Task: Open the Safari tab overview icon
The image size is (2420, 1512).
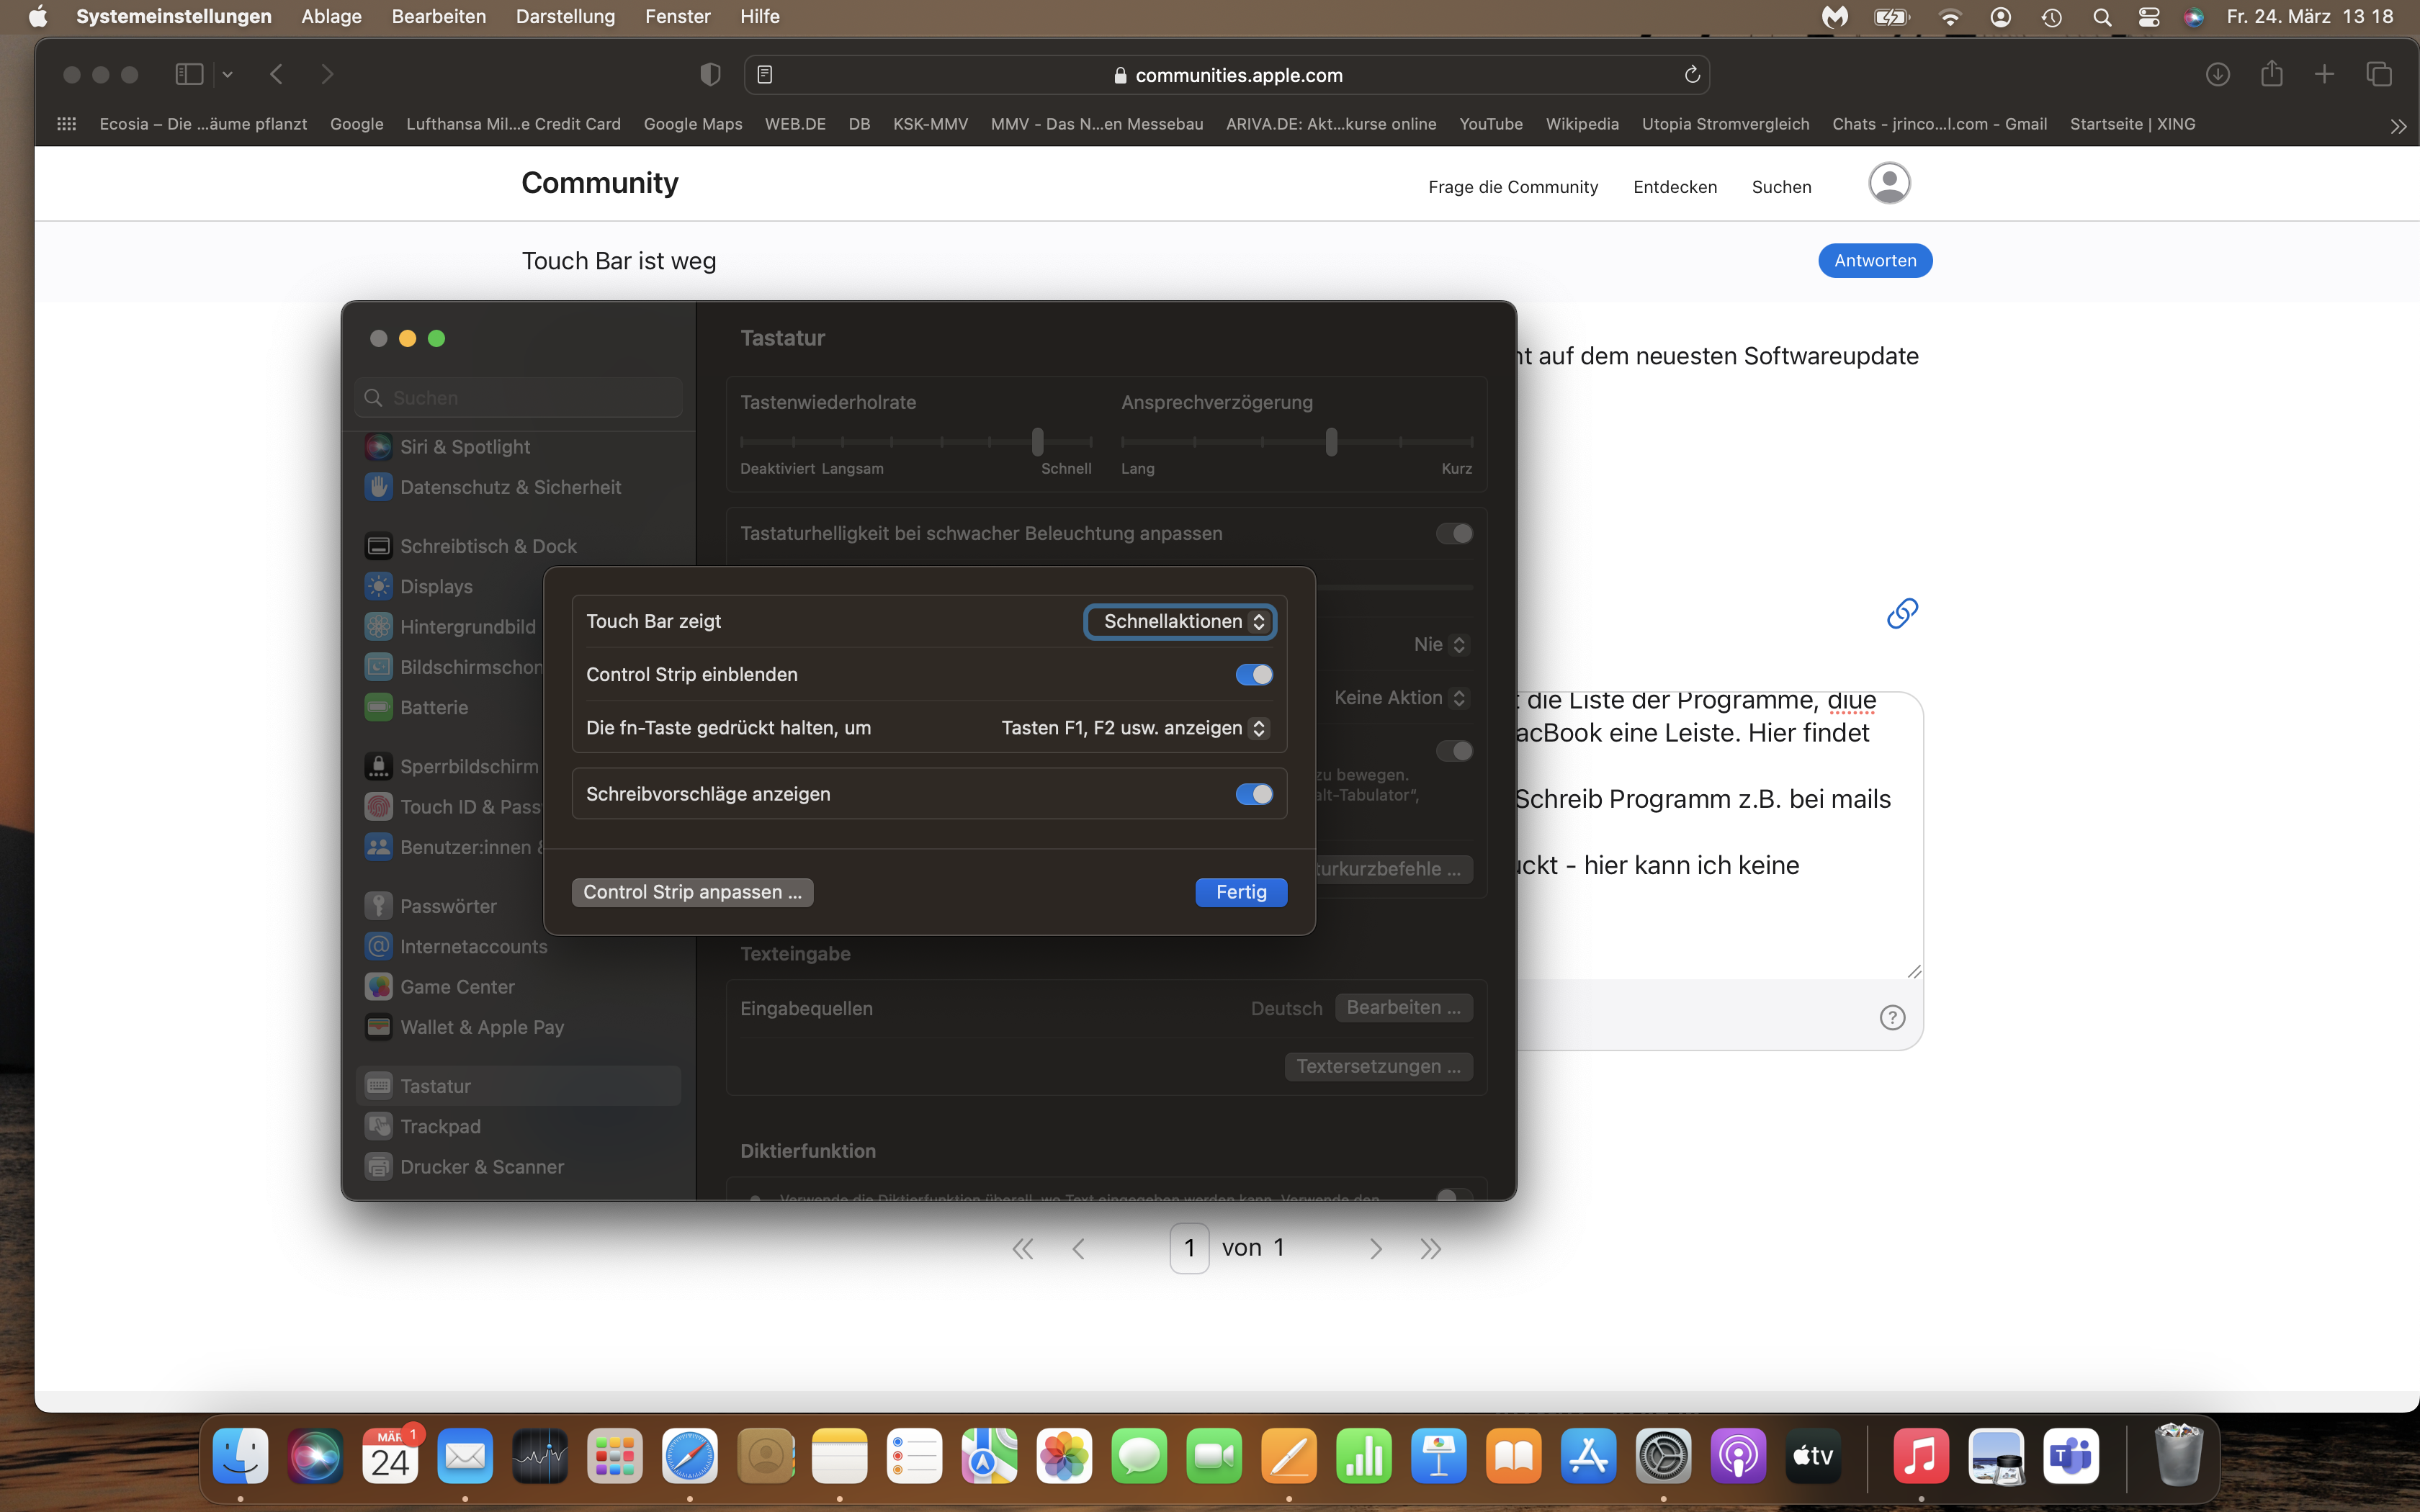Action: (x=2379, y=75)
